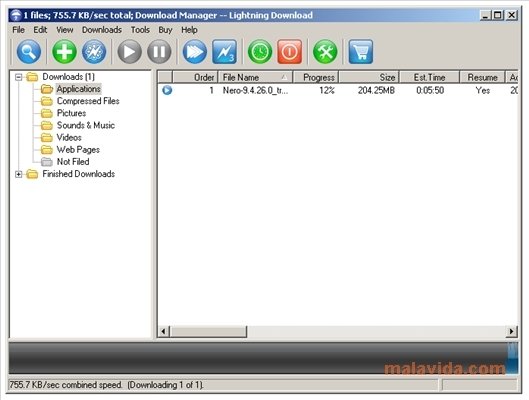Click the right arrow of horizontal scrollbar
This screenshot has height=400, width=529.
[x=511, y=331]
